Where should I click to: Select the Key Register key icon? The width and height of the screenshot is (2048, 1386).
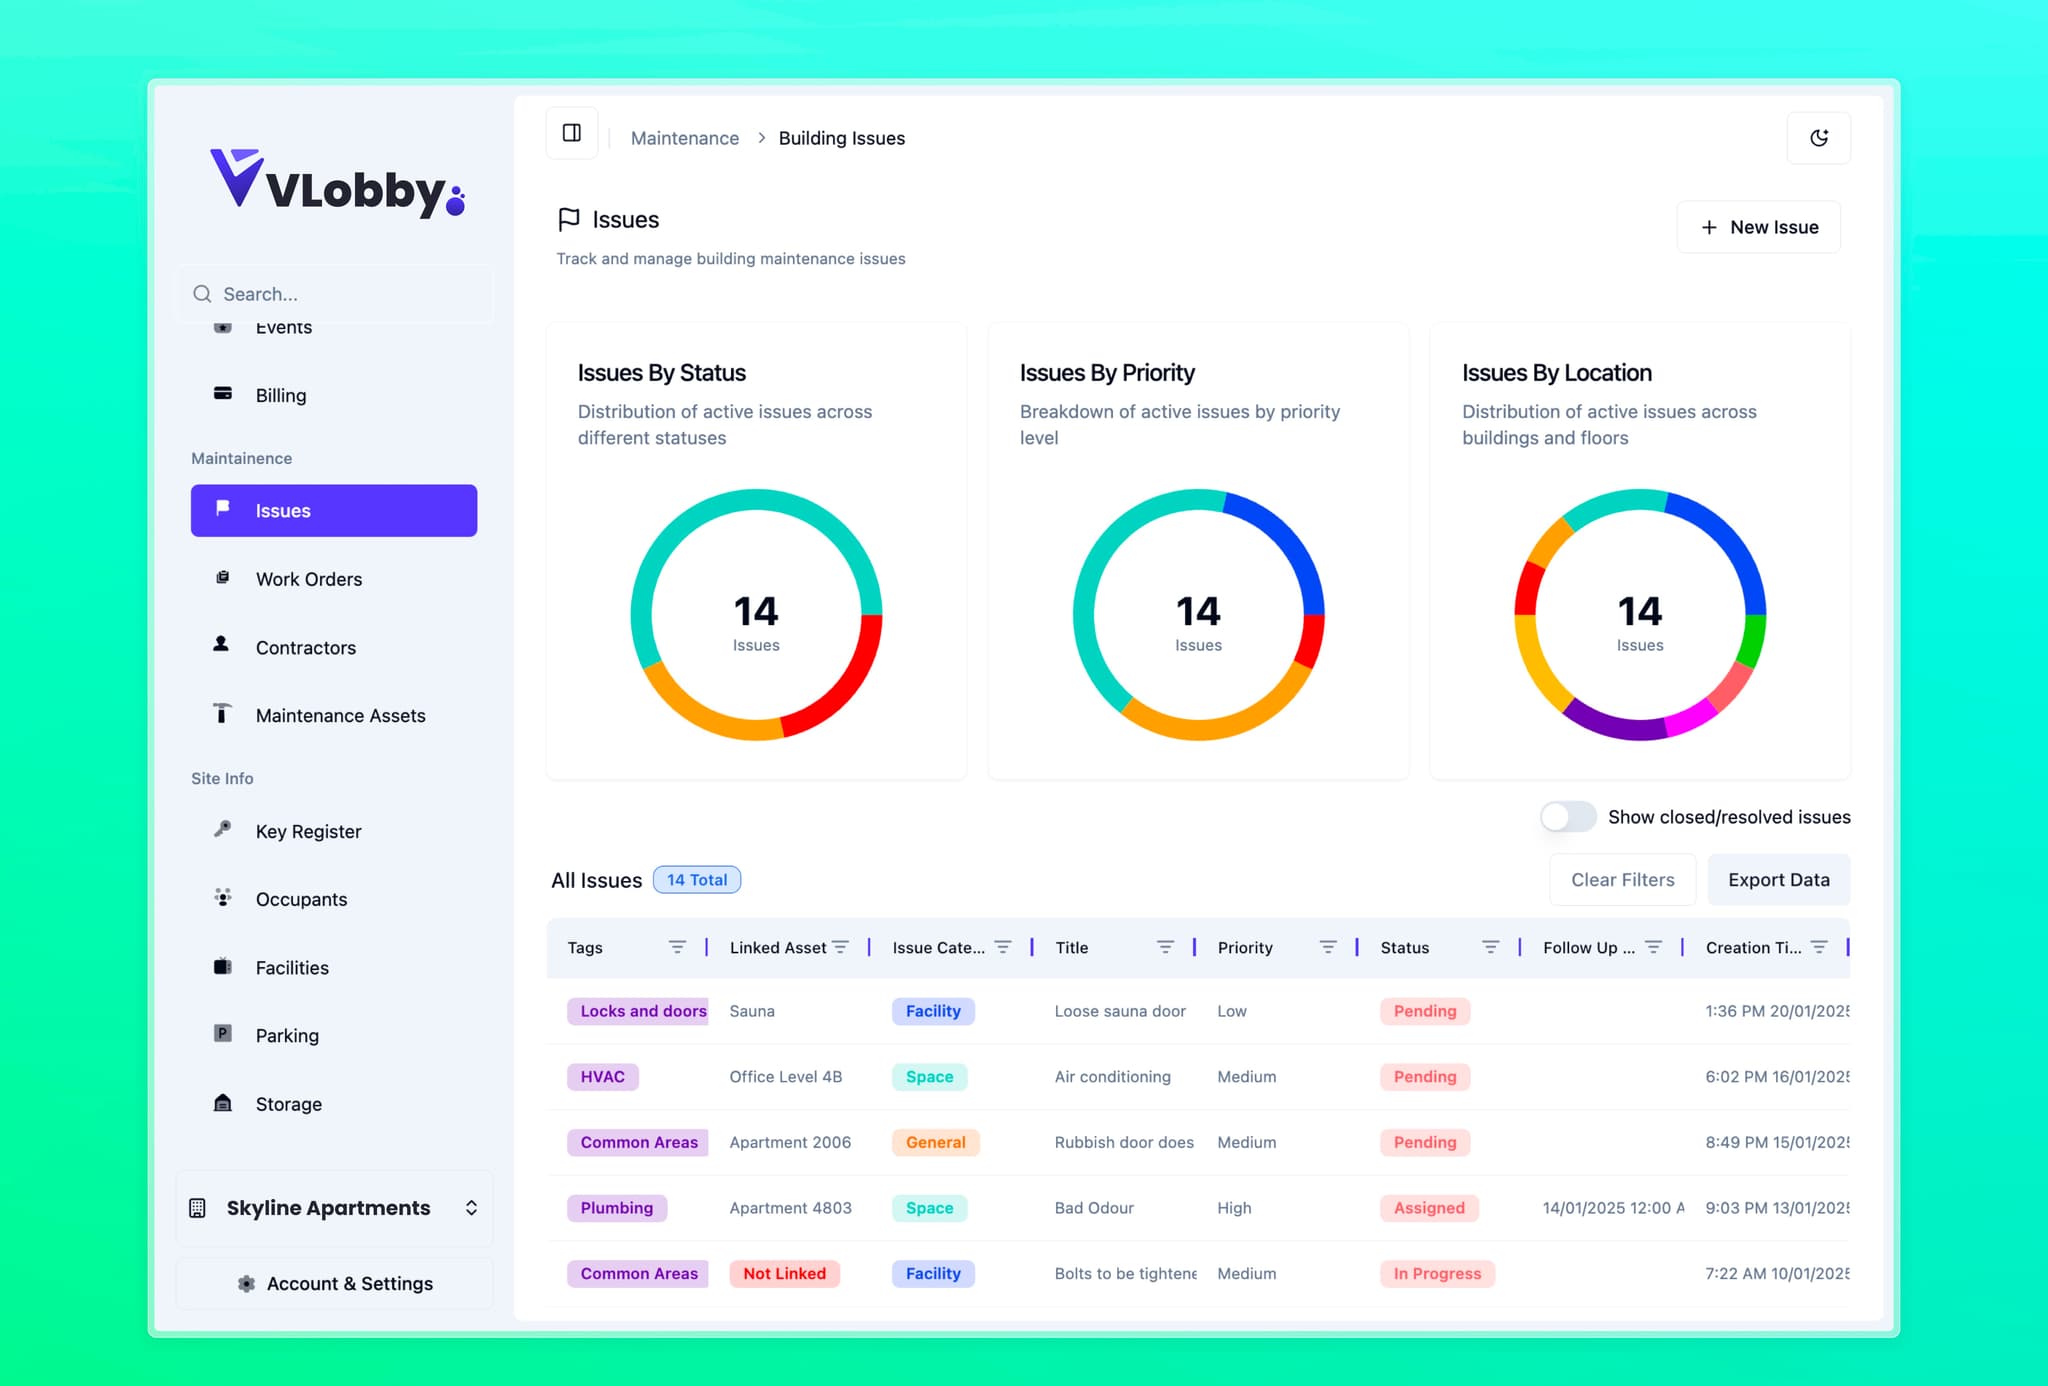tap(222, 830)
